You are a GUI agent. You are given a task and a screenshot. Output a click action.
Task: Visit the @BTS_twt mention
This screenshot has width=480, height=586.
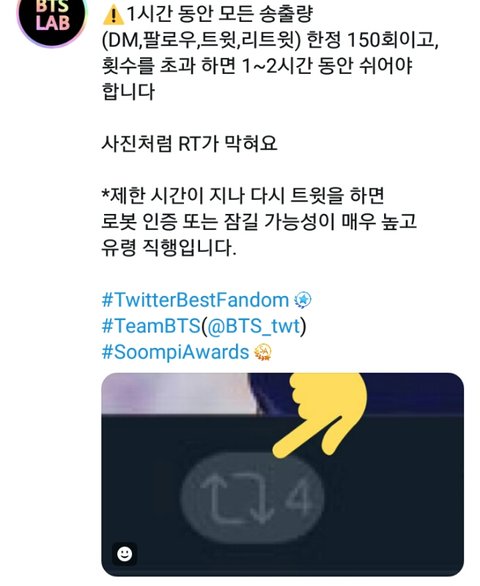coord(253,326)
